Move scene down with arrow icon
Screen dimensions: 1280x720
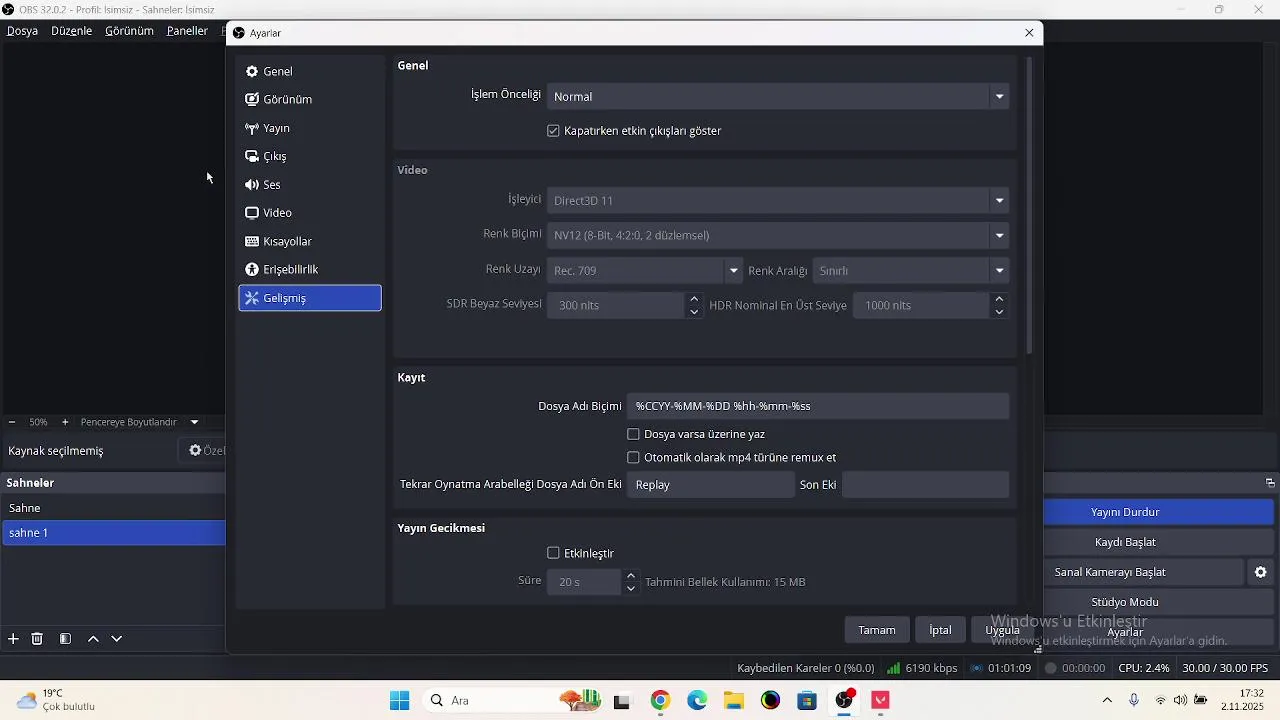click(117, 639)
